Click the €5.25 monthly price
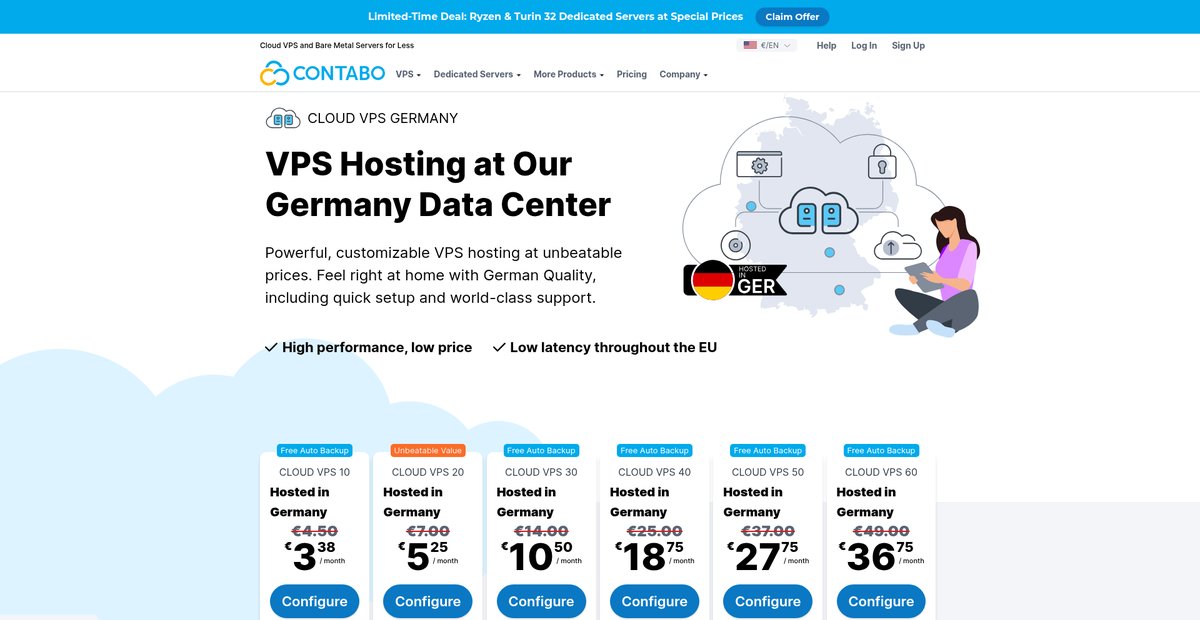The width and height of the screenshot is (1200, 620). 428,557
